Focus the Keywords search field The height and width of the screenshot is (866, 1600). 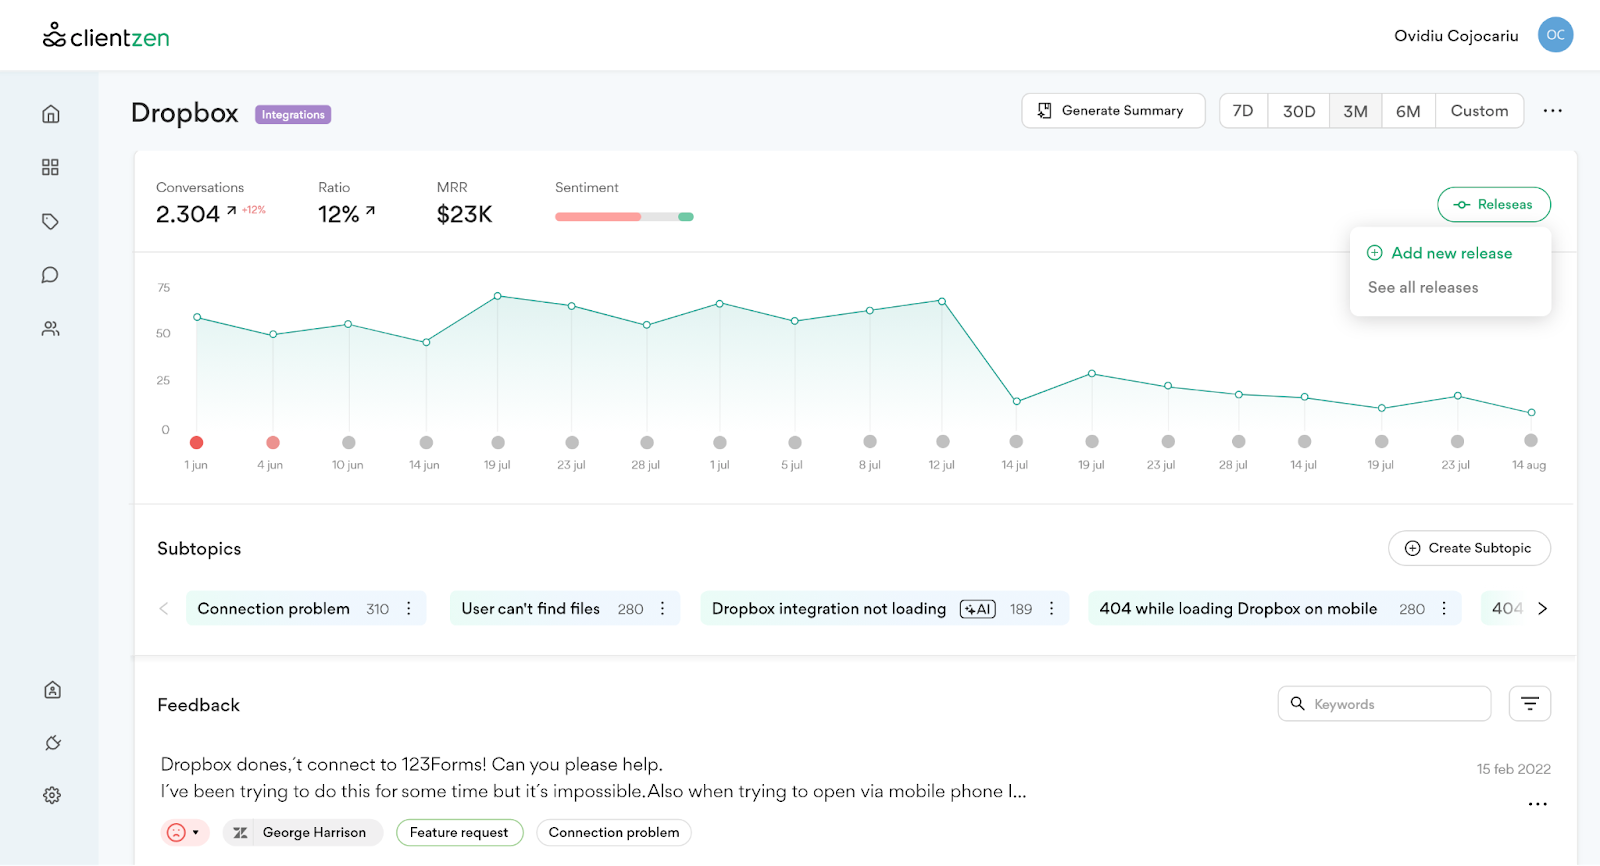click(1384, 704)
